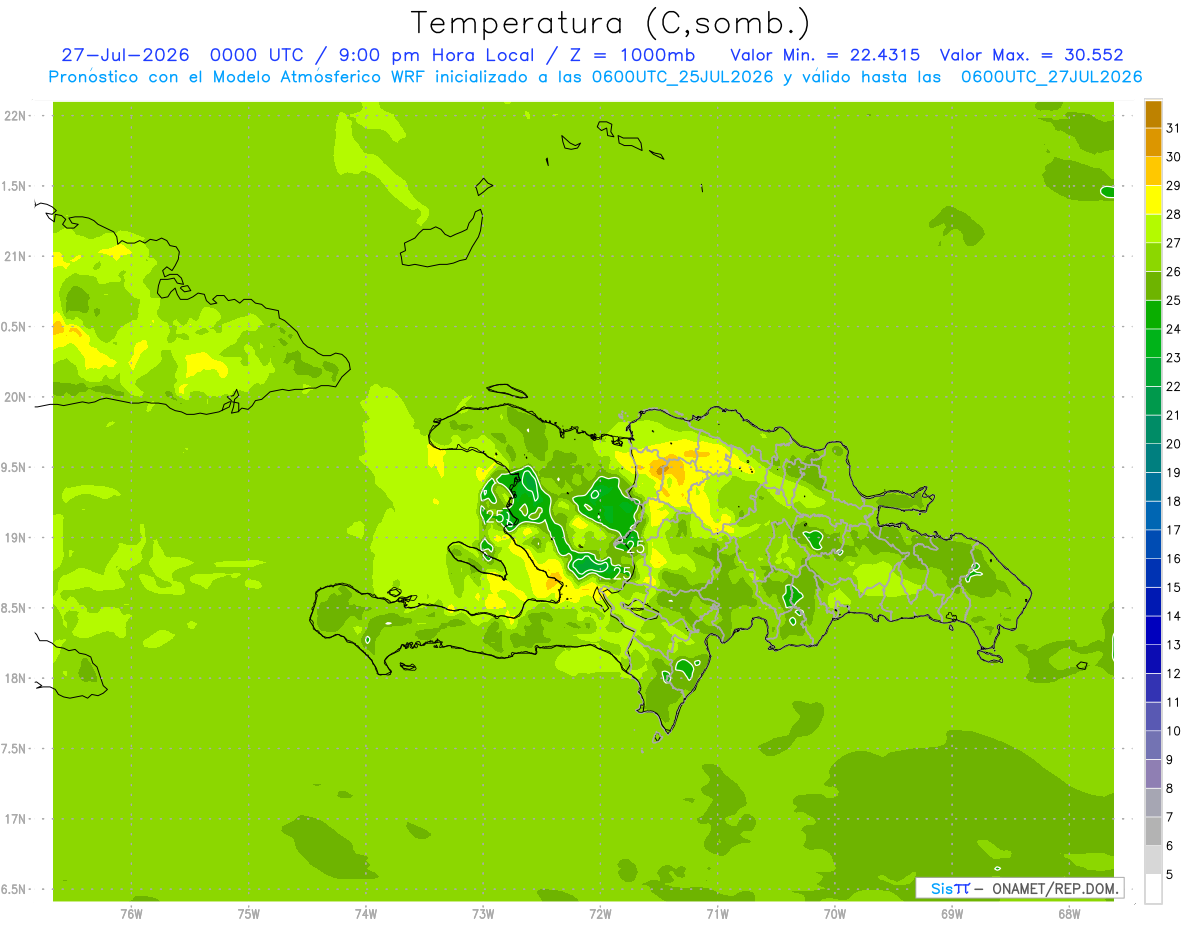Screen dimensions: 1200x927
Task: Pick the gray legend swatch between 6 and 7
Action: (1153, 832)
